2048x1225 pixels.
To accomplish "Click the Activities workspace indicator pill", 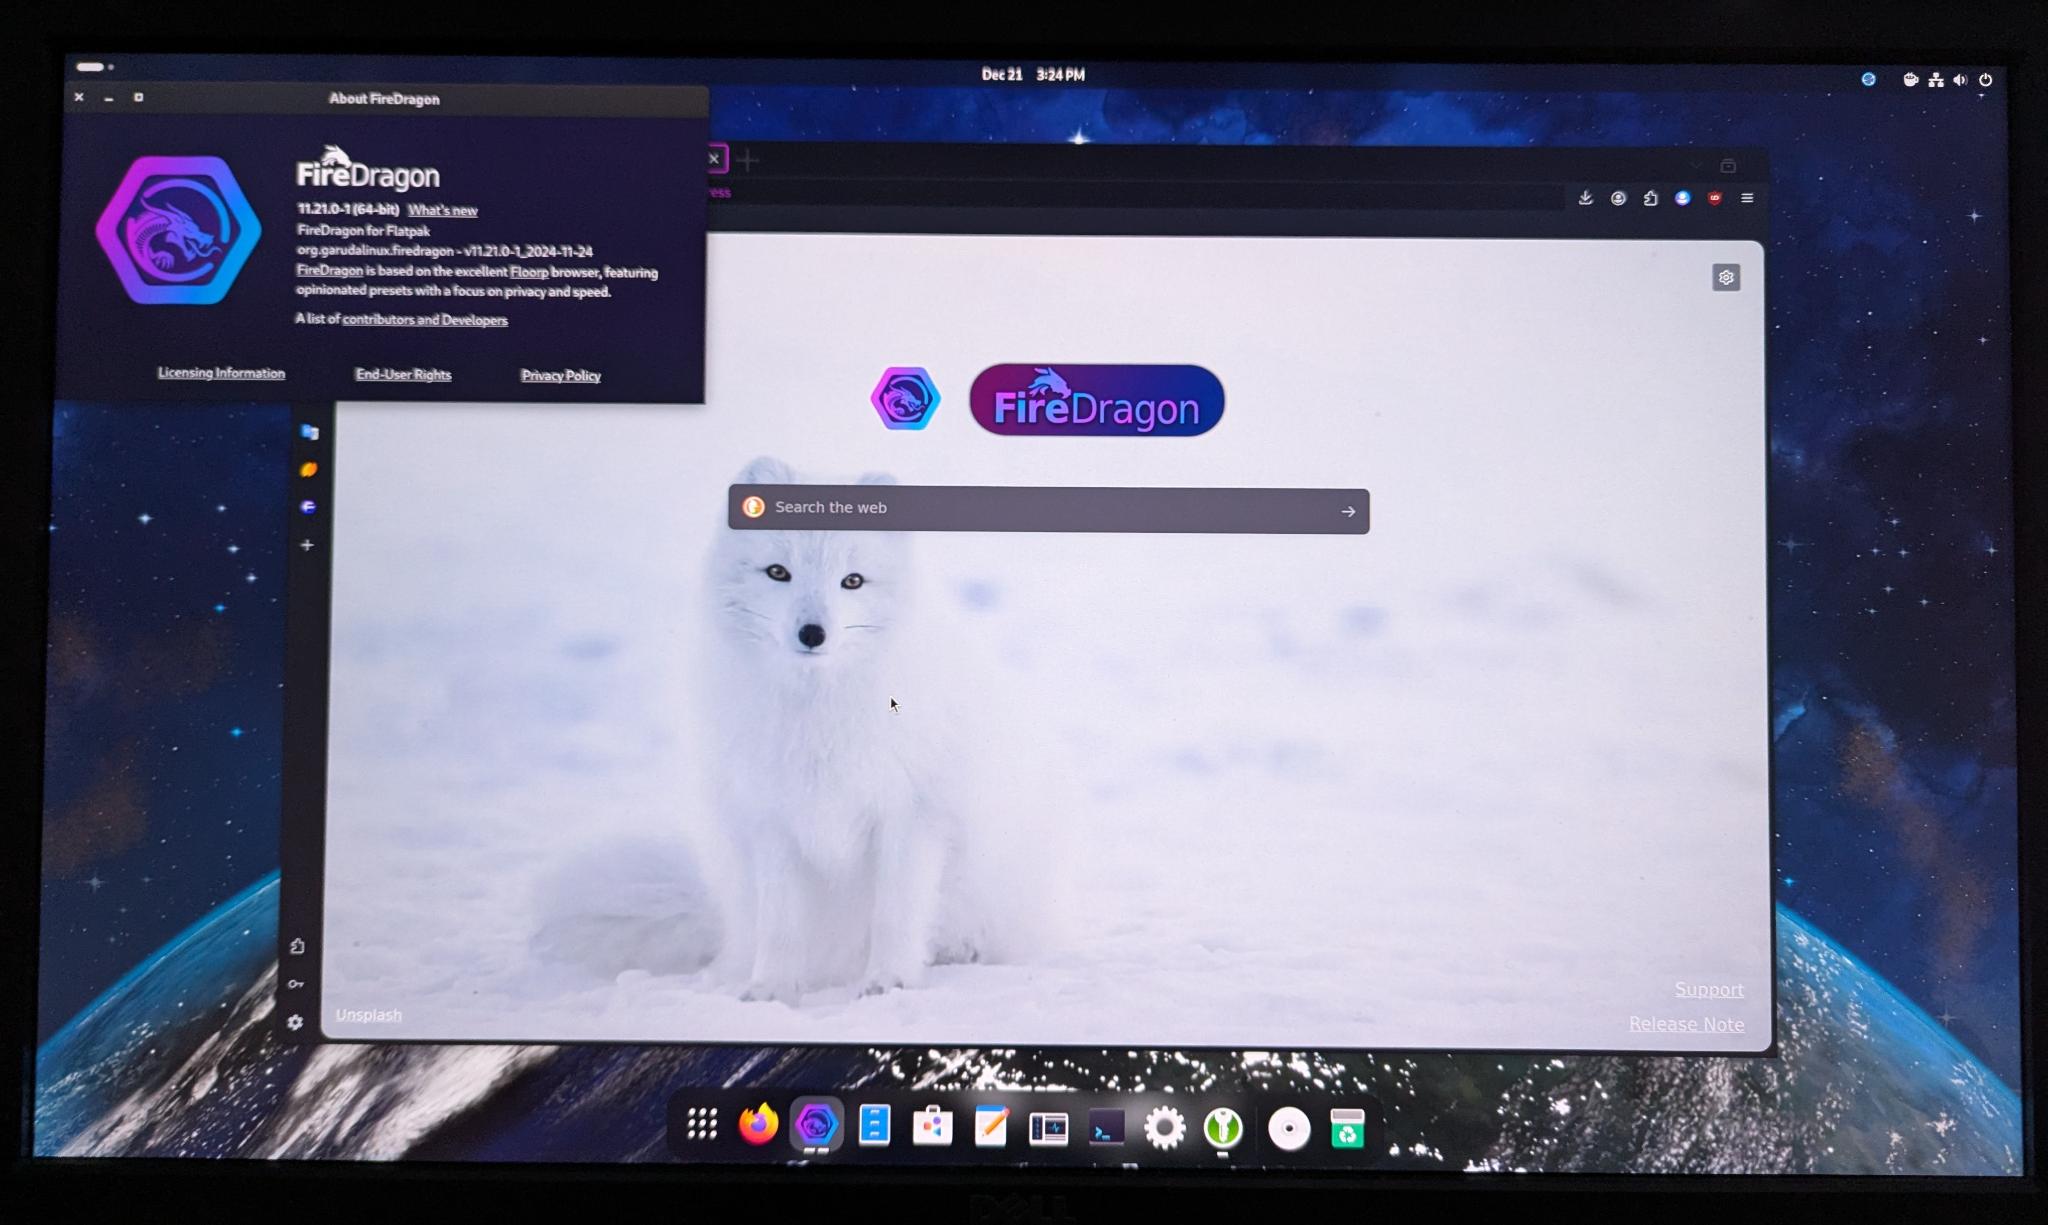I will coord(95,67).
